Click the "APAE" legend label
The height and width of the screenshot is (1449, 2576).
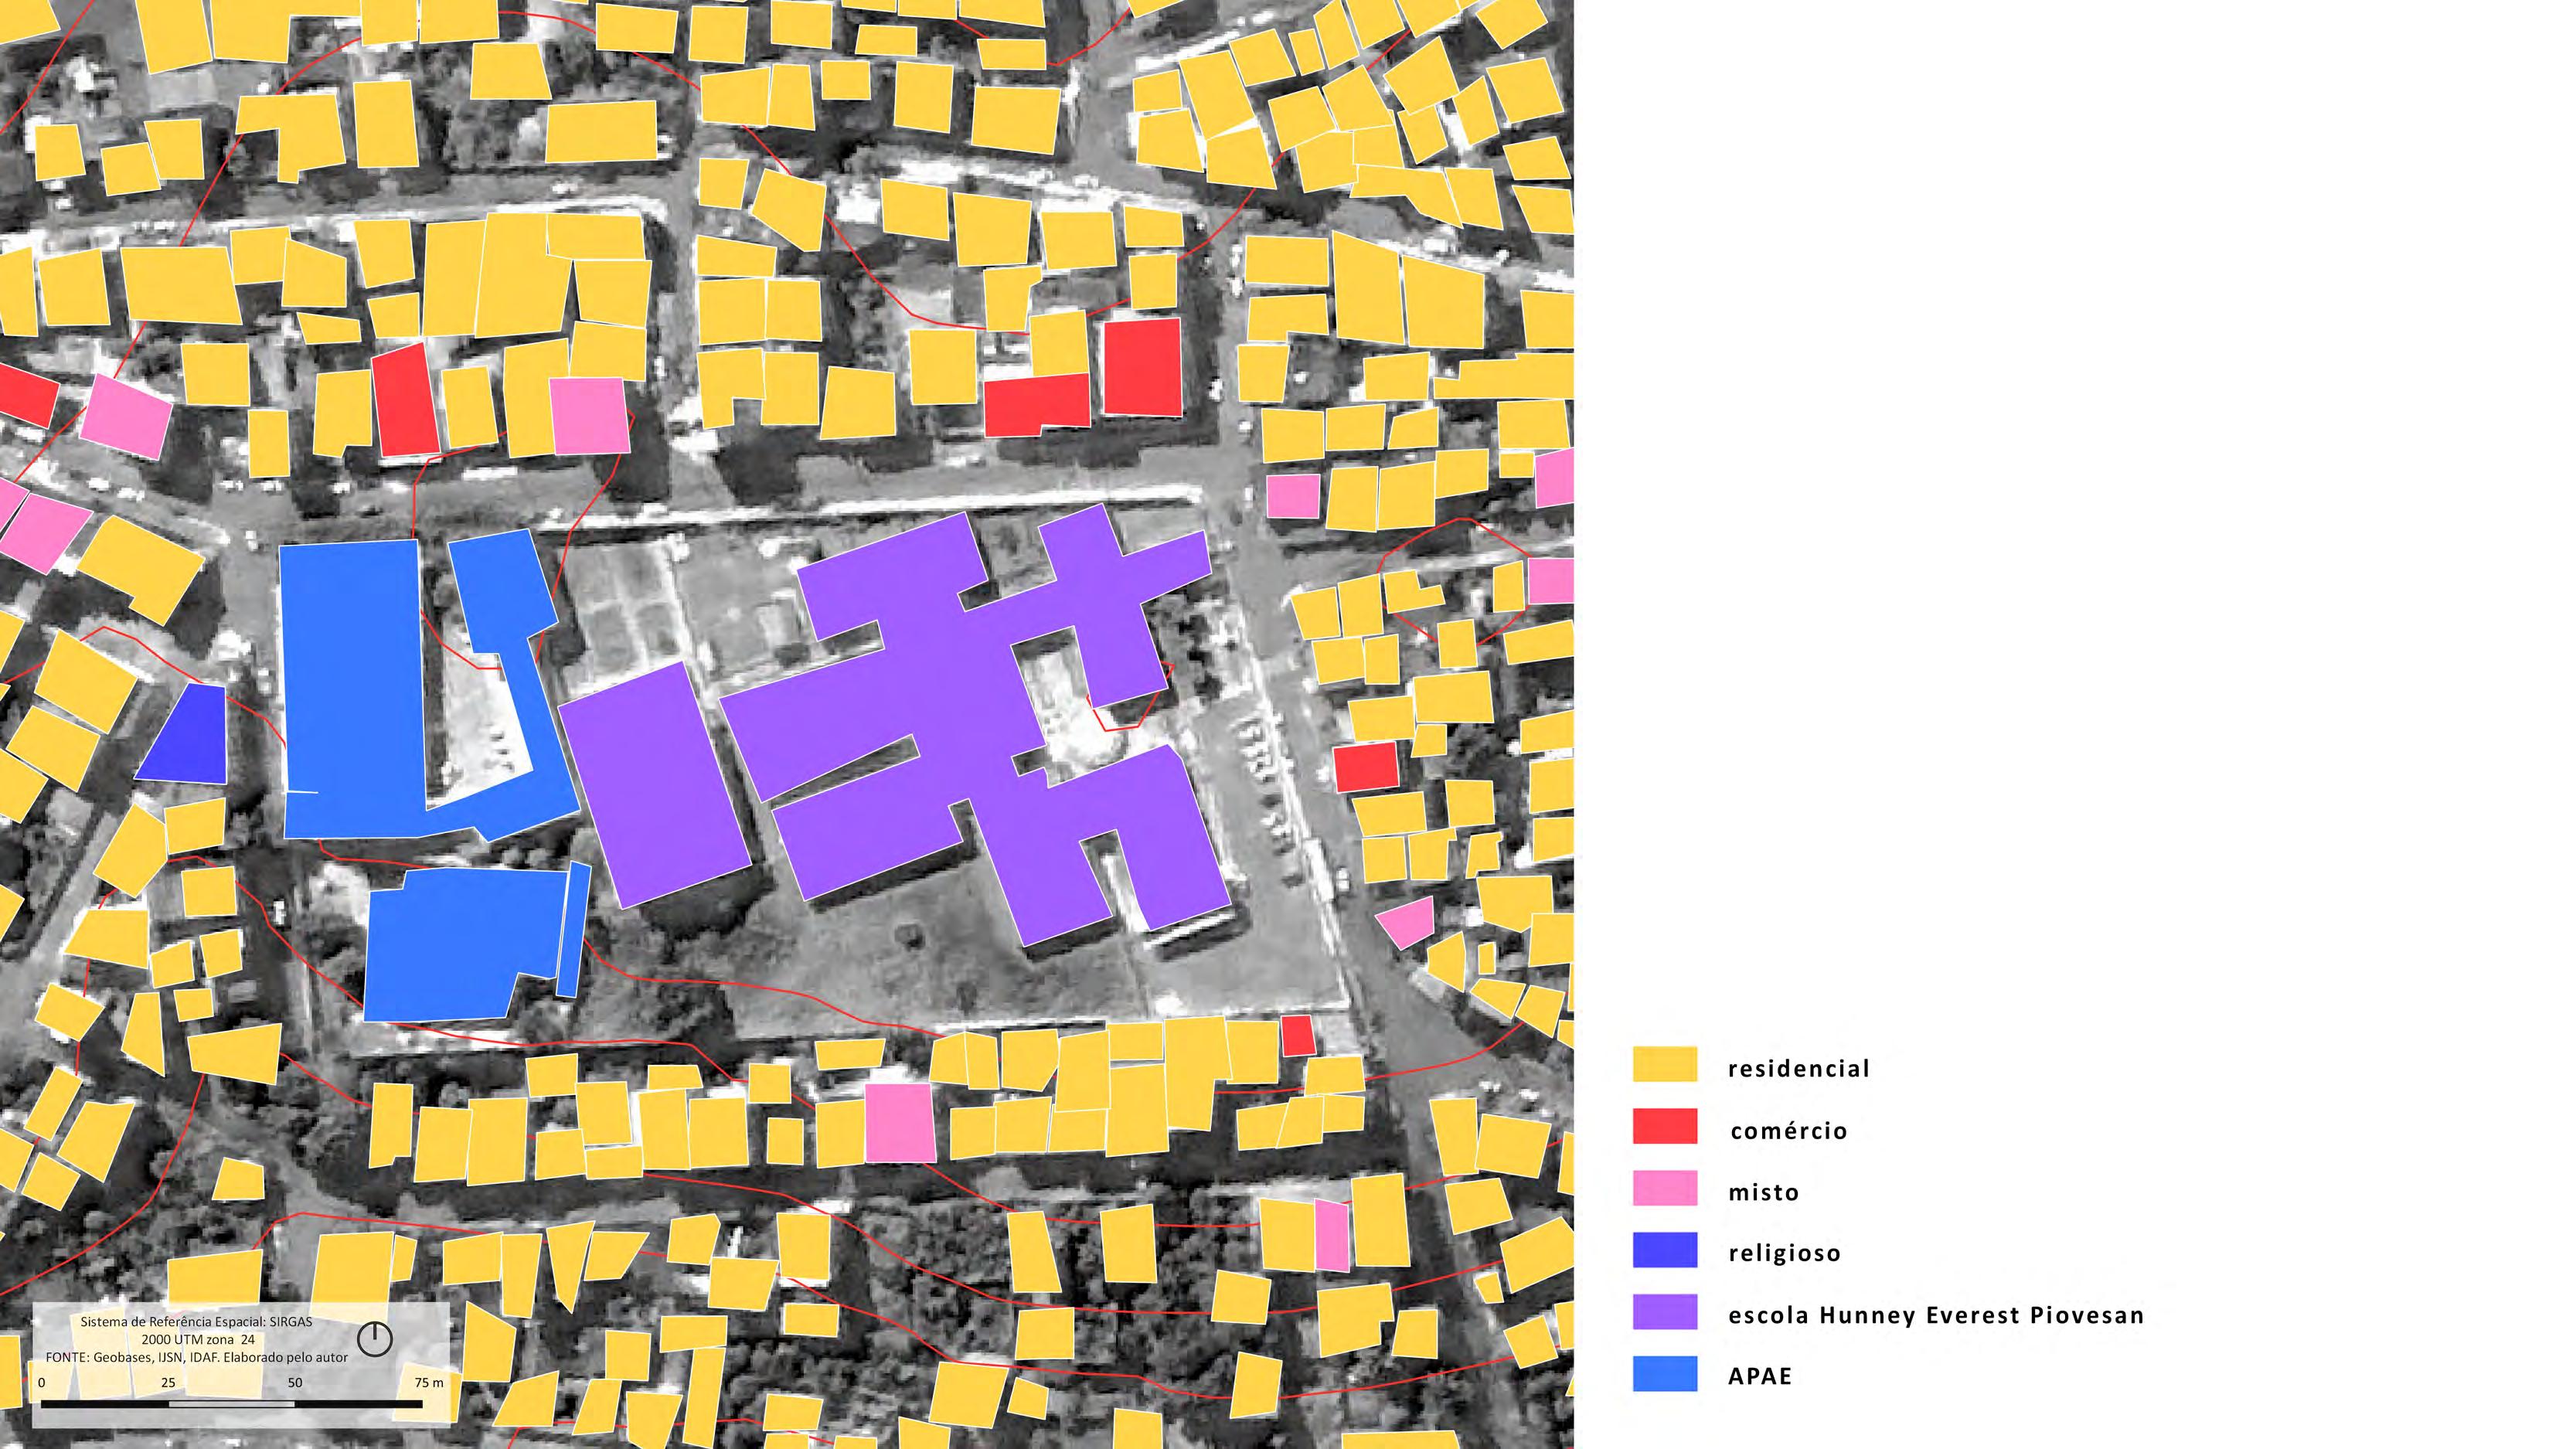click(1759, 1376)
